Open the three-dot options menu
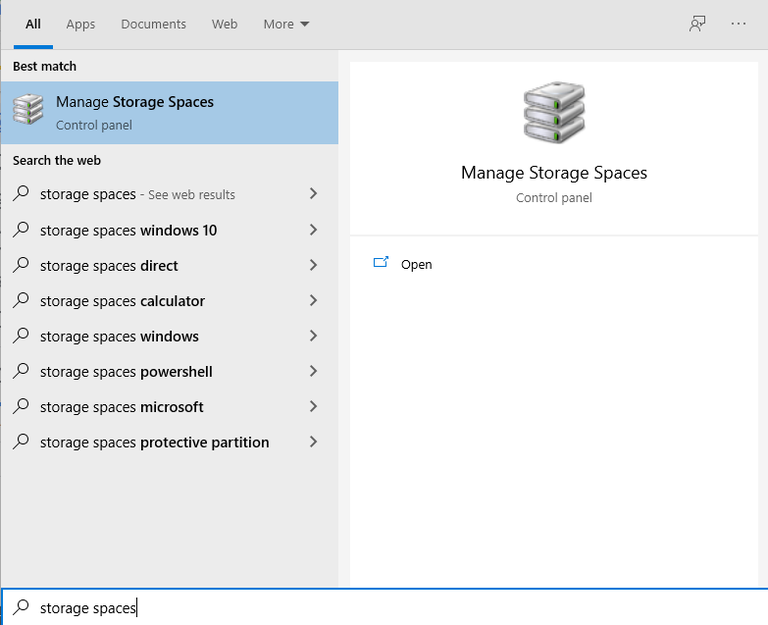The image size is (768, 625). (x=739, y=24)
